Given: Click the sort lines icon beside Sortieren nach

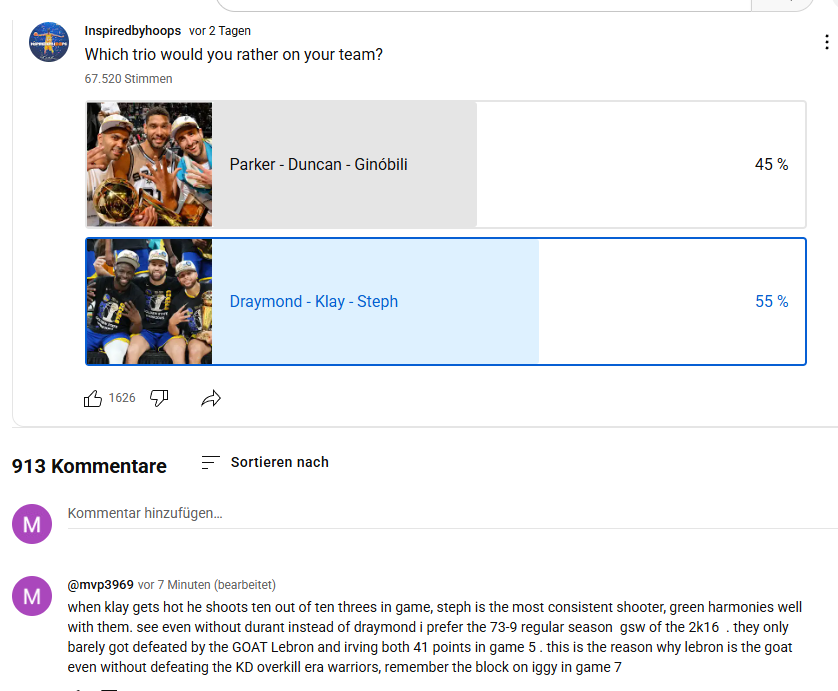Looking at the screenshot, I should [210, 462].
